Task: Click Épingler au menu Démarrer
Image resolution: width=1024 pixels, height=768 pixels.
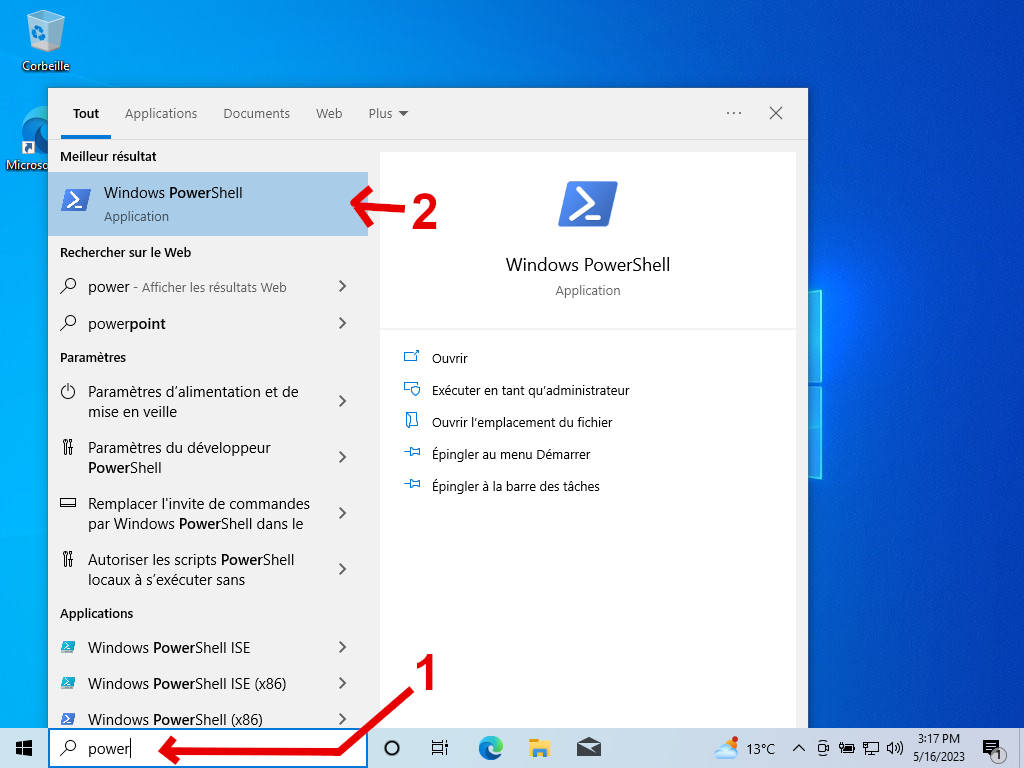Action: coord(511,454)
